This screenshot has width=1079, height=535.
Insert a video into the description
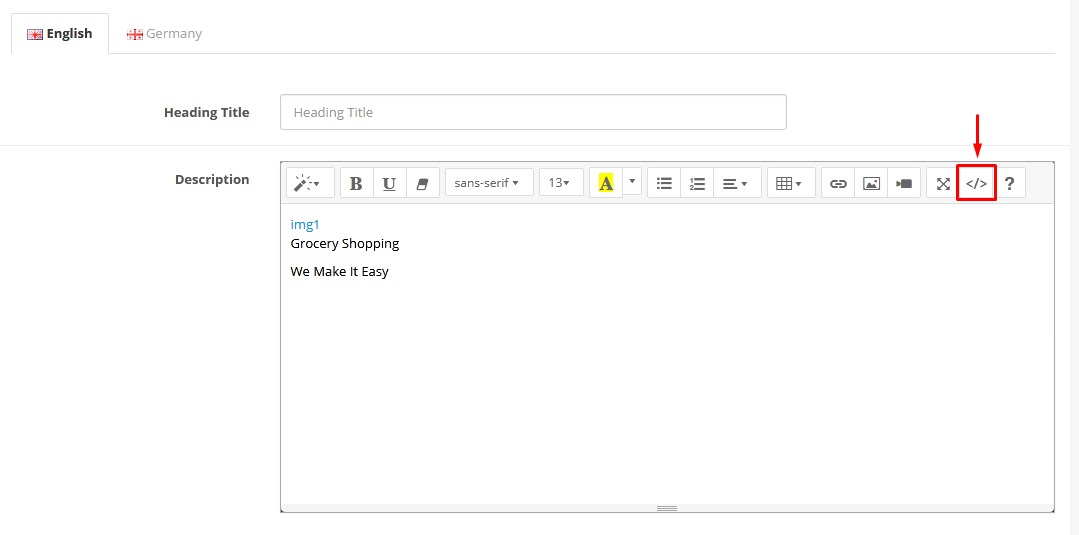click(x=904, y=183)
